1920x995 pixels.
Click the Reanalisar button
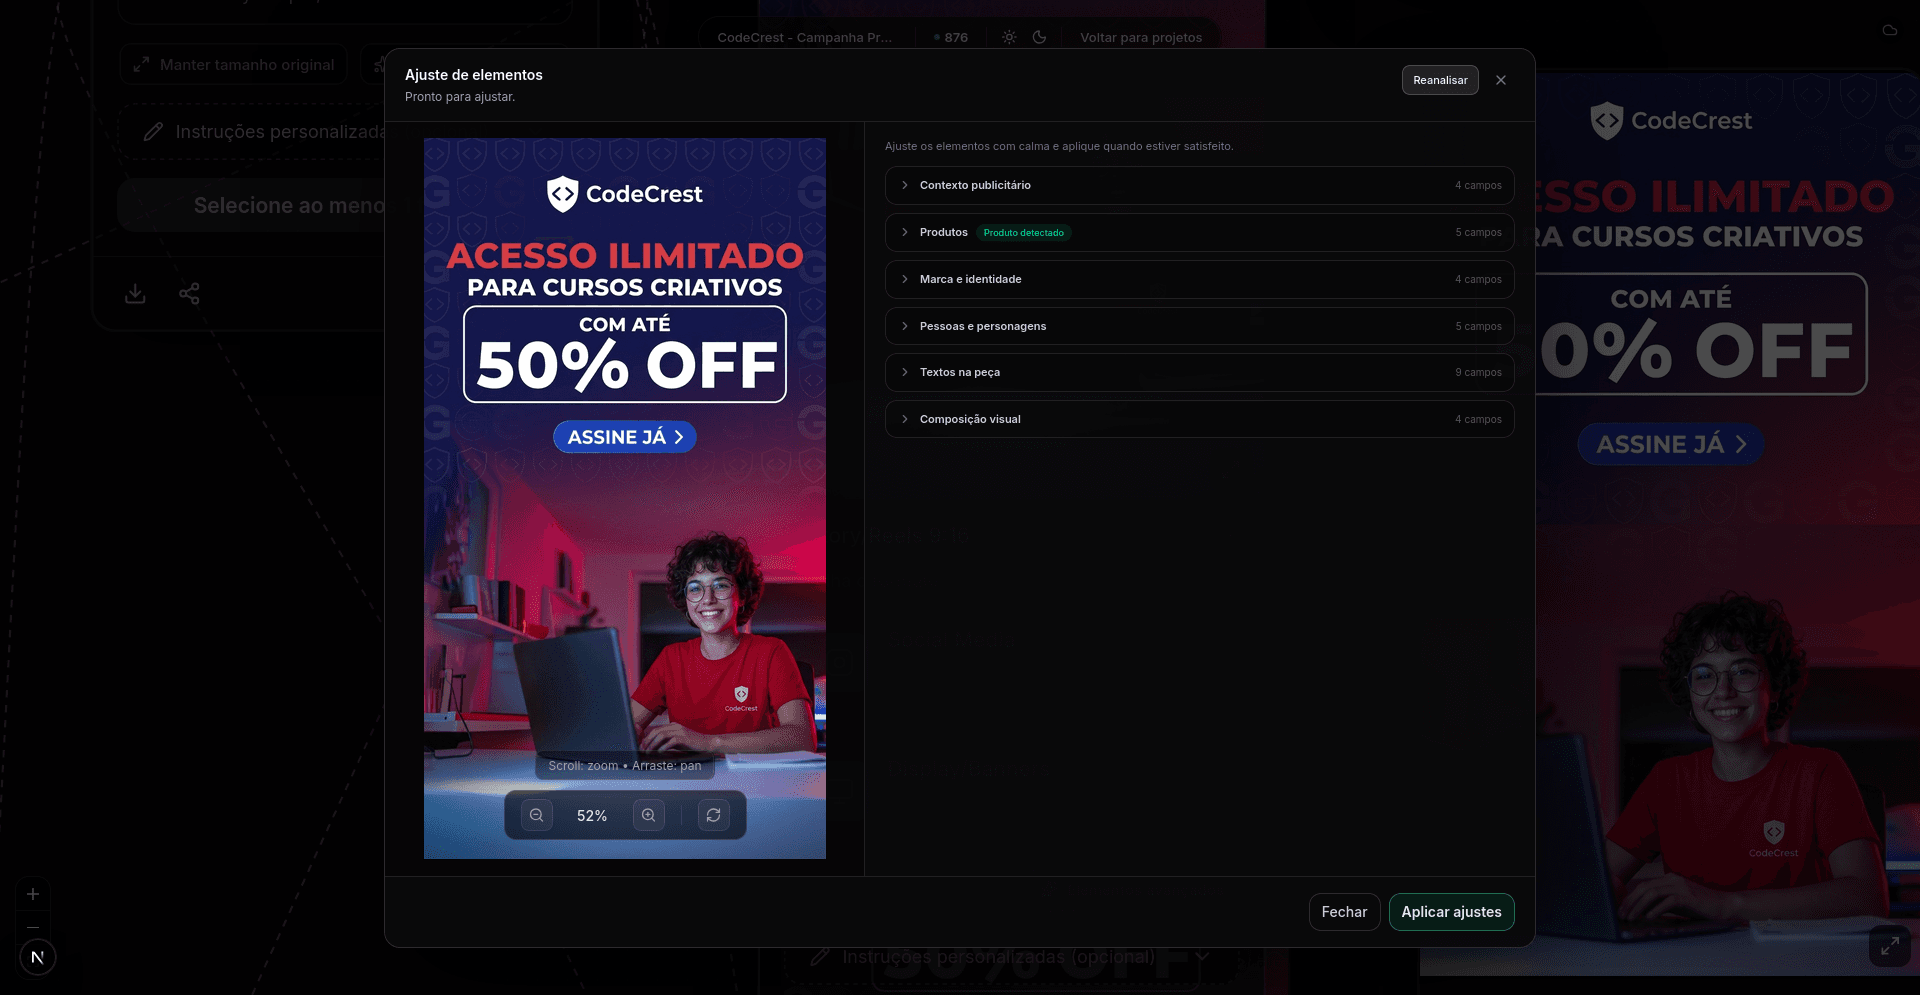pyautogui.click(x=1440, y=80)
